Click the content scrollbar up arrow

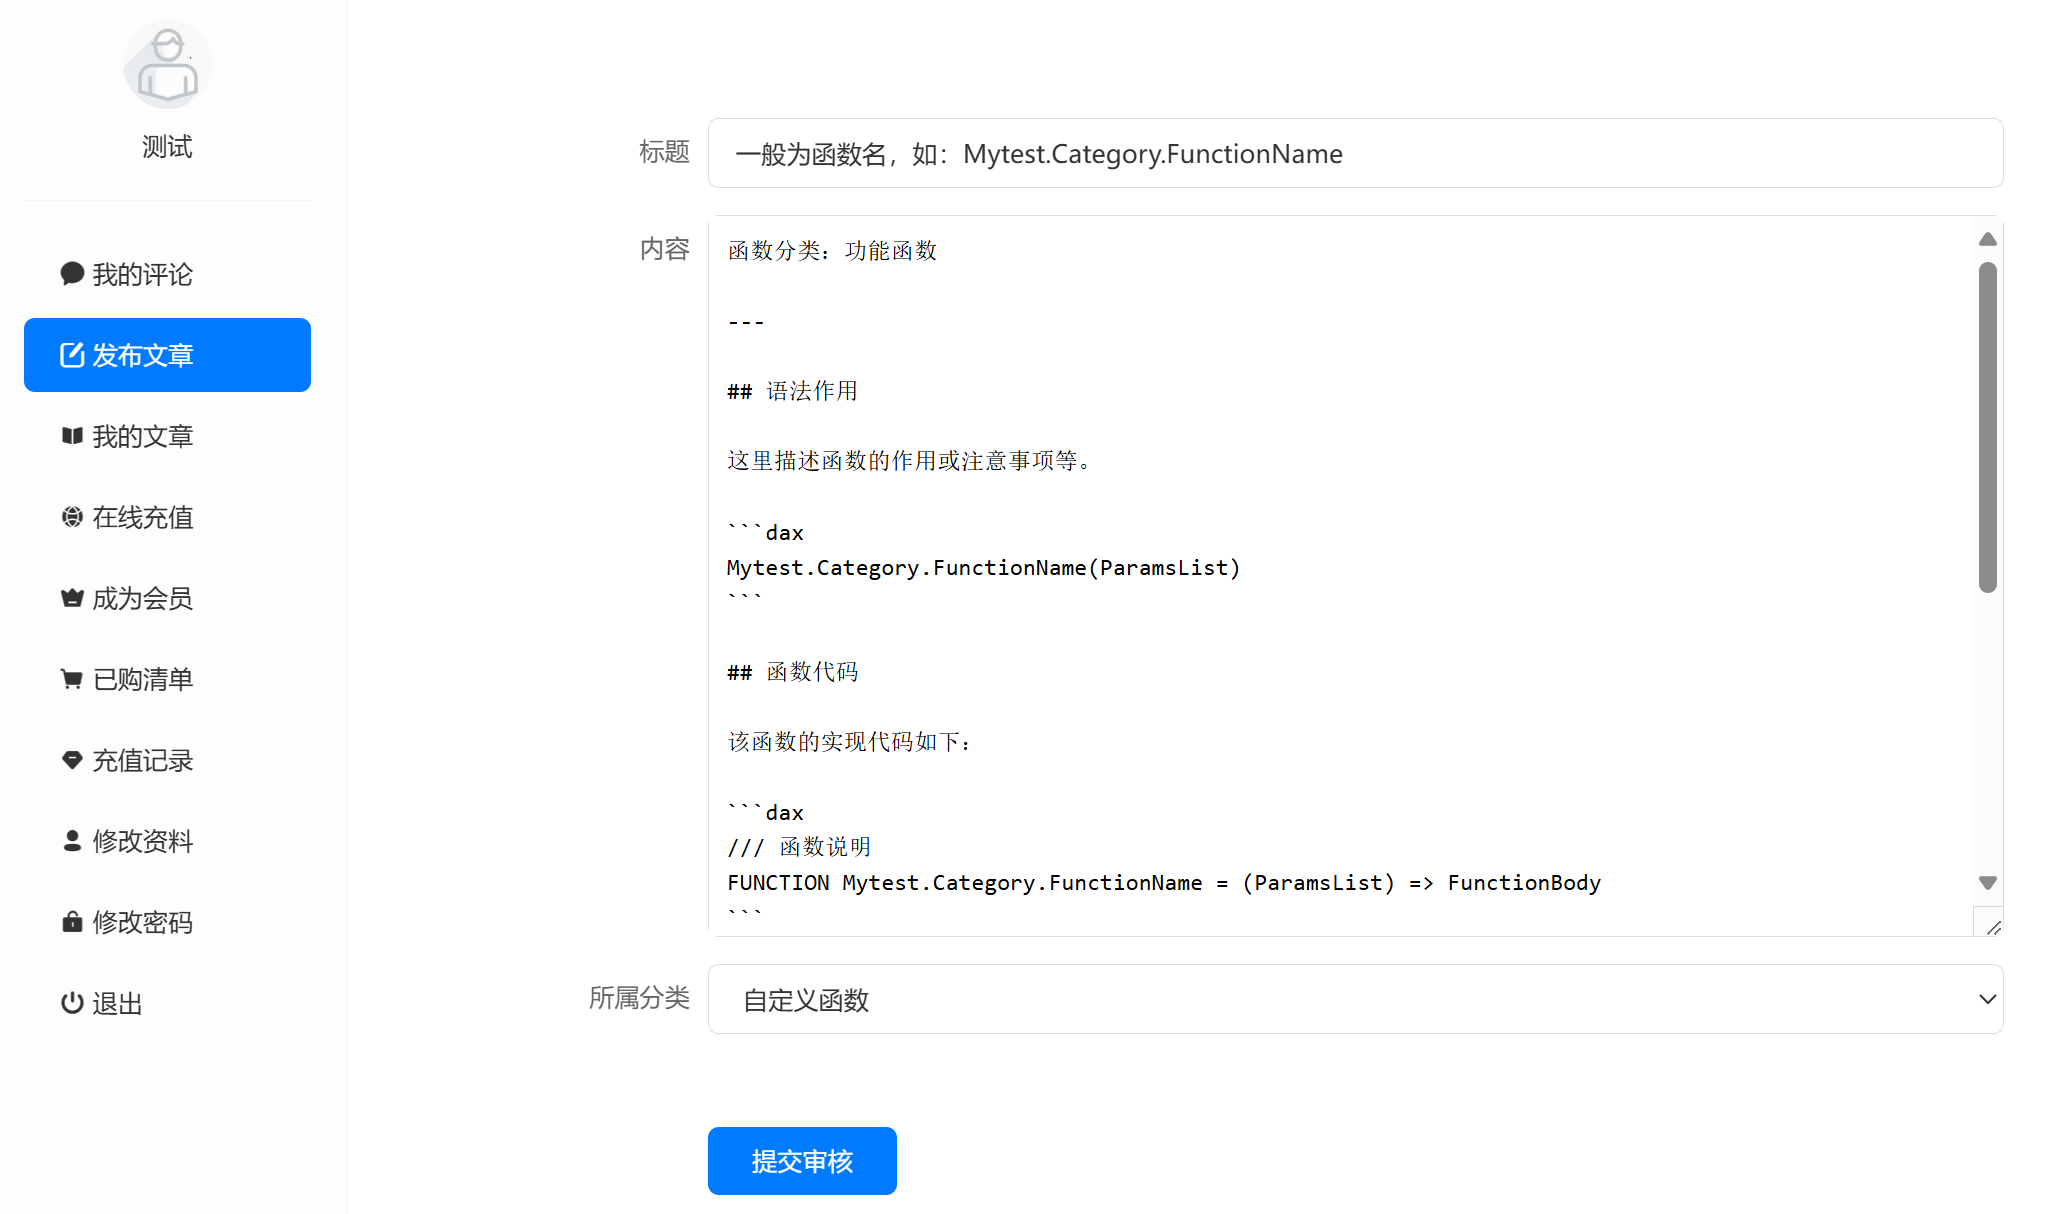coord(1987,239)
